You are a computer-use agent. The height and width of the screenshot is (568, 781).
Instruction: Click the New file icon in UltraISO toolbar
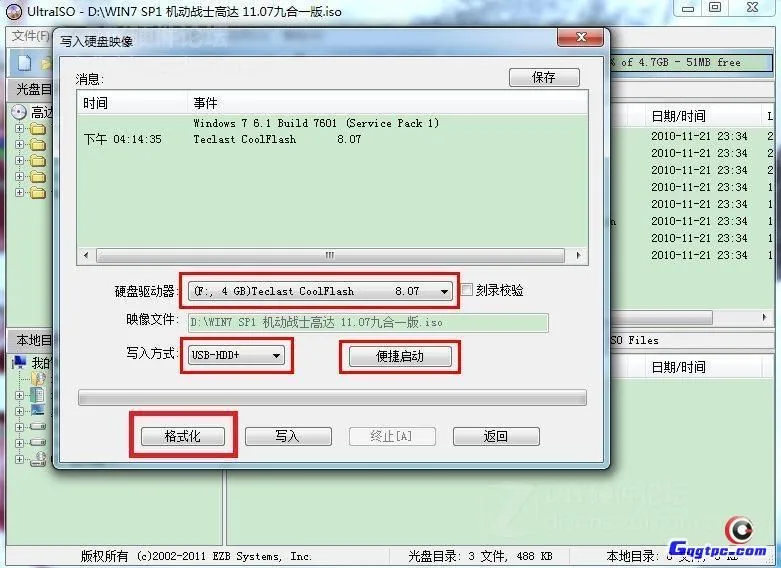click(x=24, y=63)
